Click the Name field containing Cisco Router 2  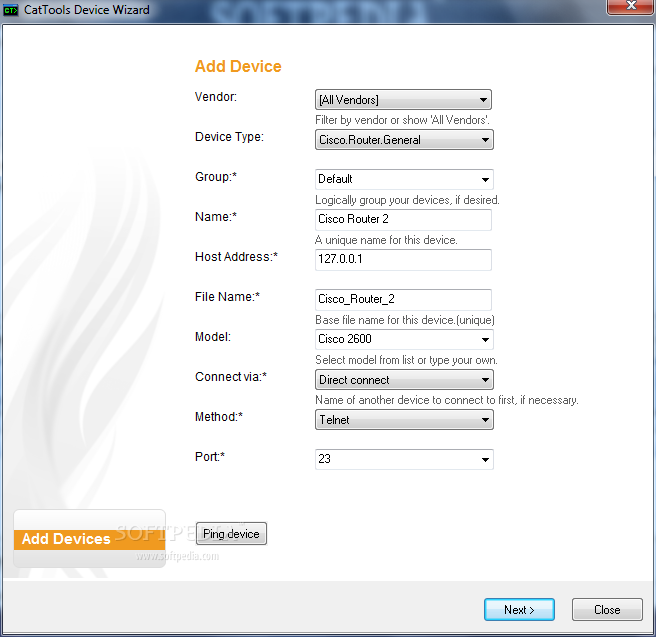coord(403,220)
